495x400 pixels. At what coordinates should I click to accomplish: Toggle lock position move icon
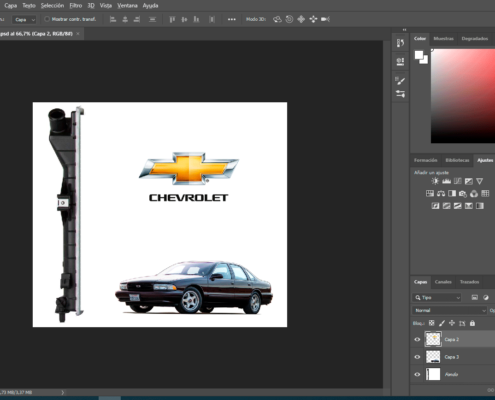(x=452, y=323)
